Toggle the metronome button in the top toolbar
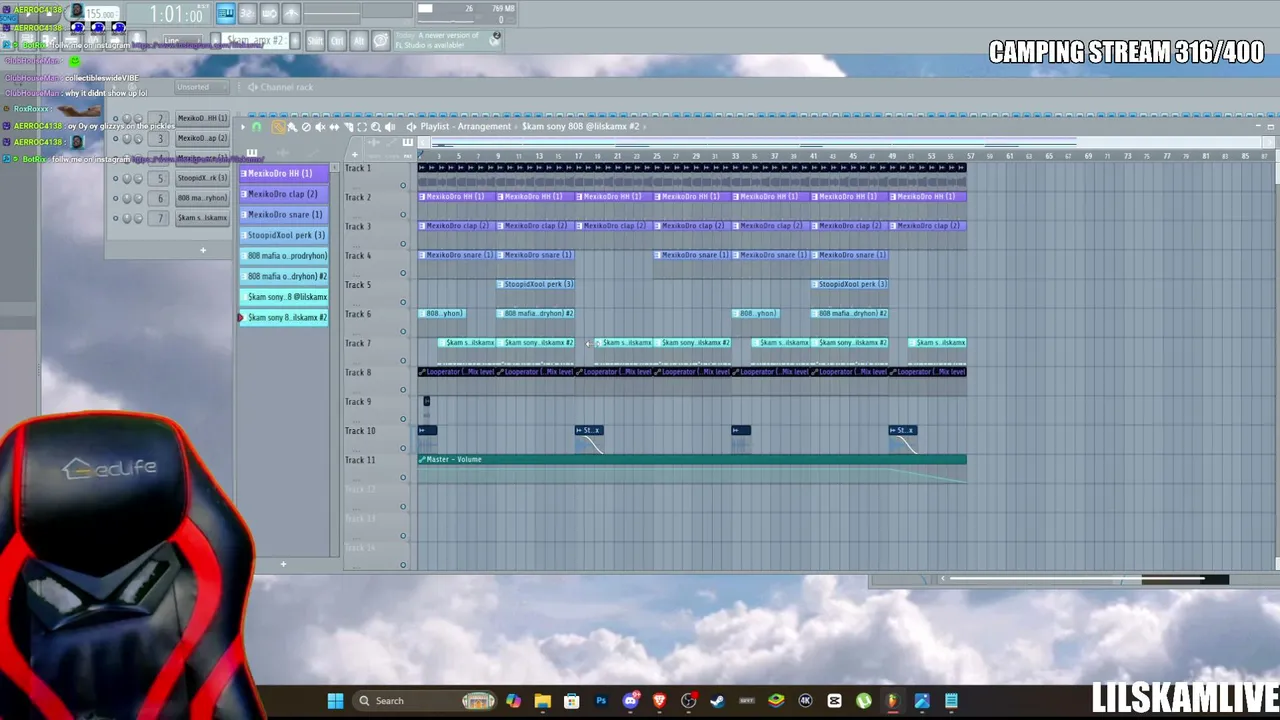This screenshot has height=720, width=1280. (292, 13)
